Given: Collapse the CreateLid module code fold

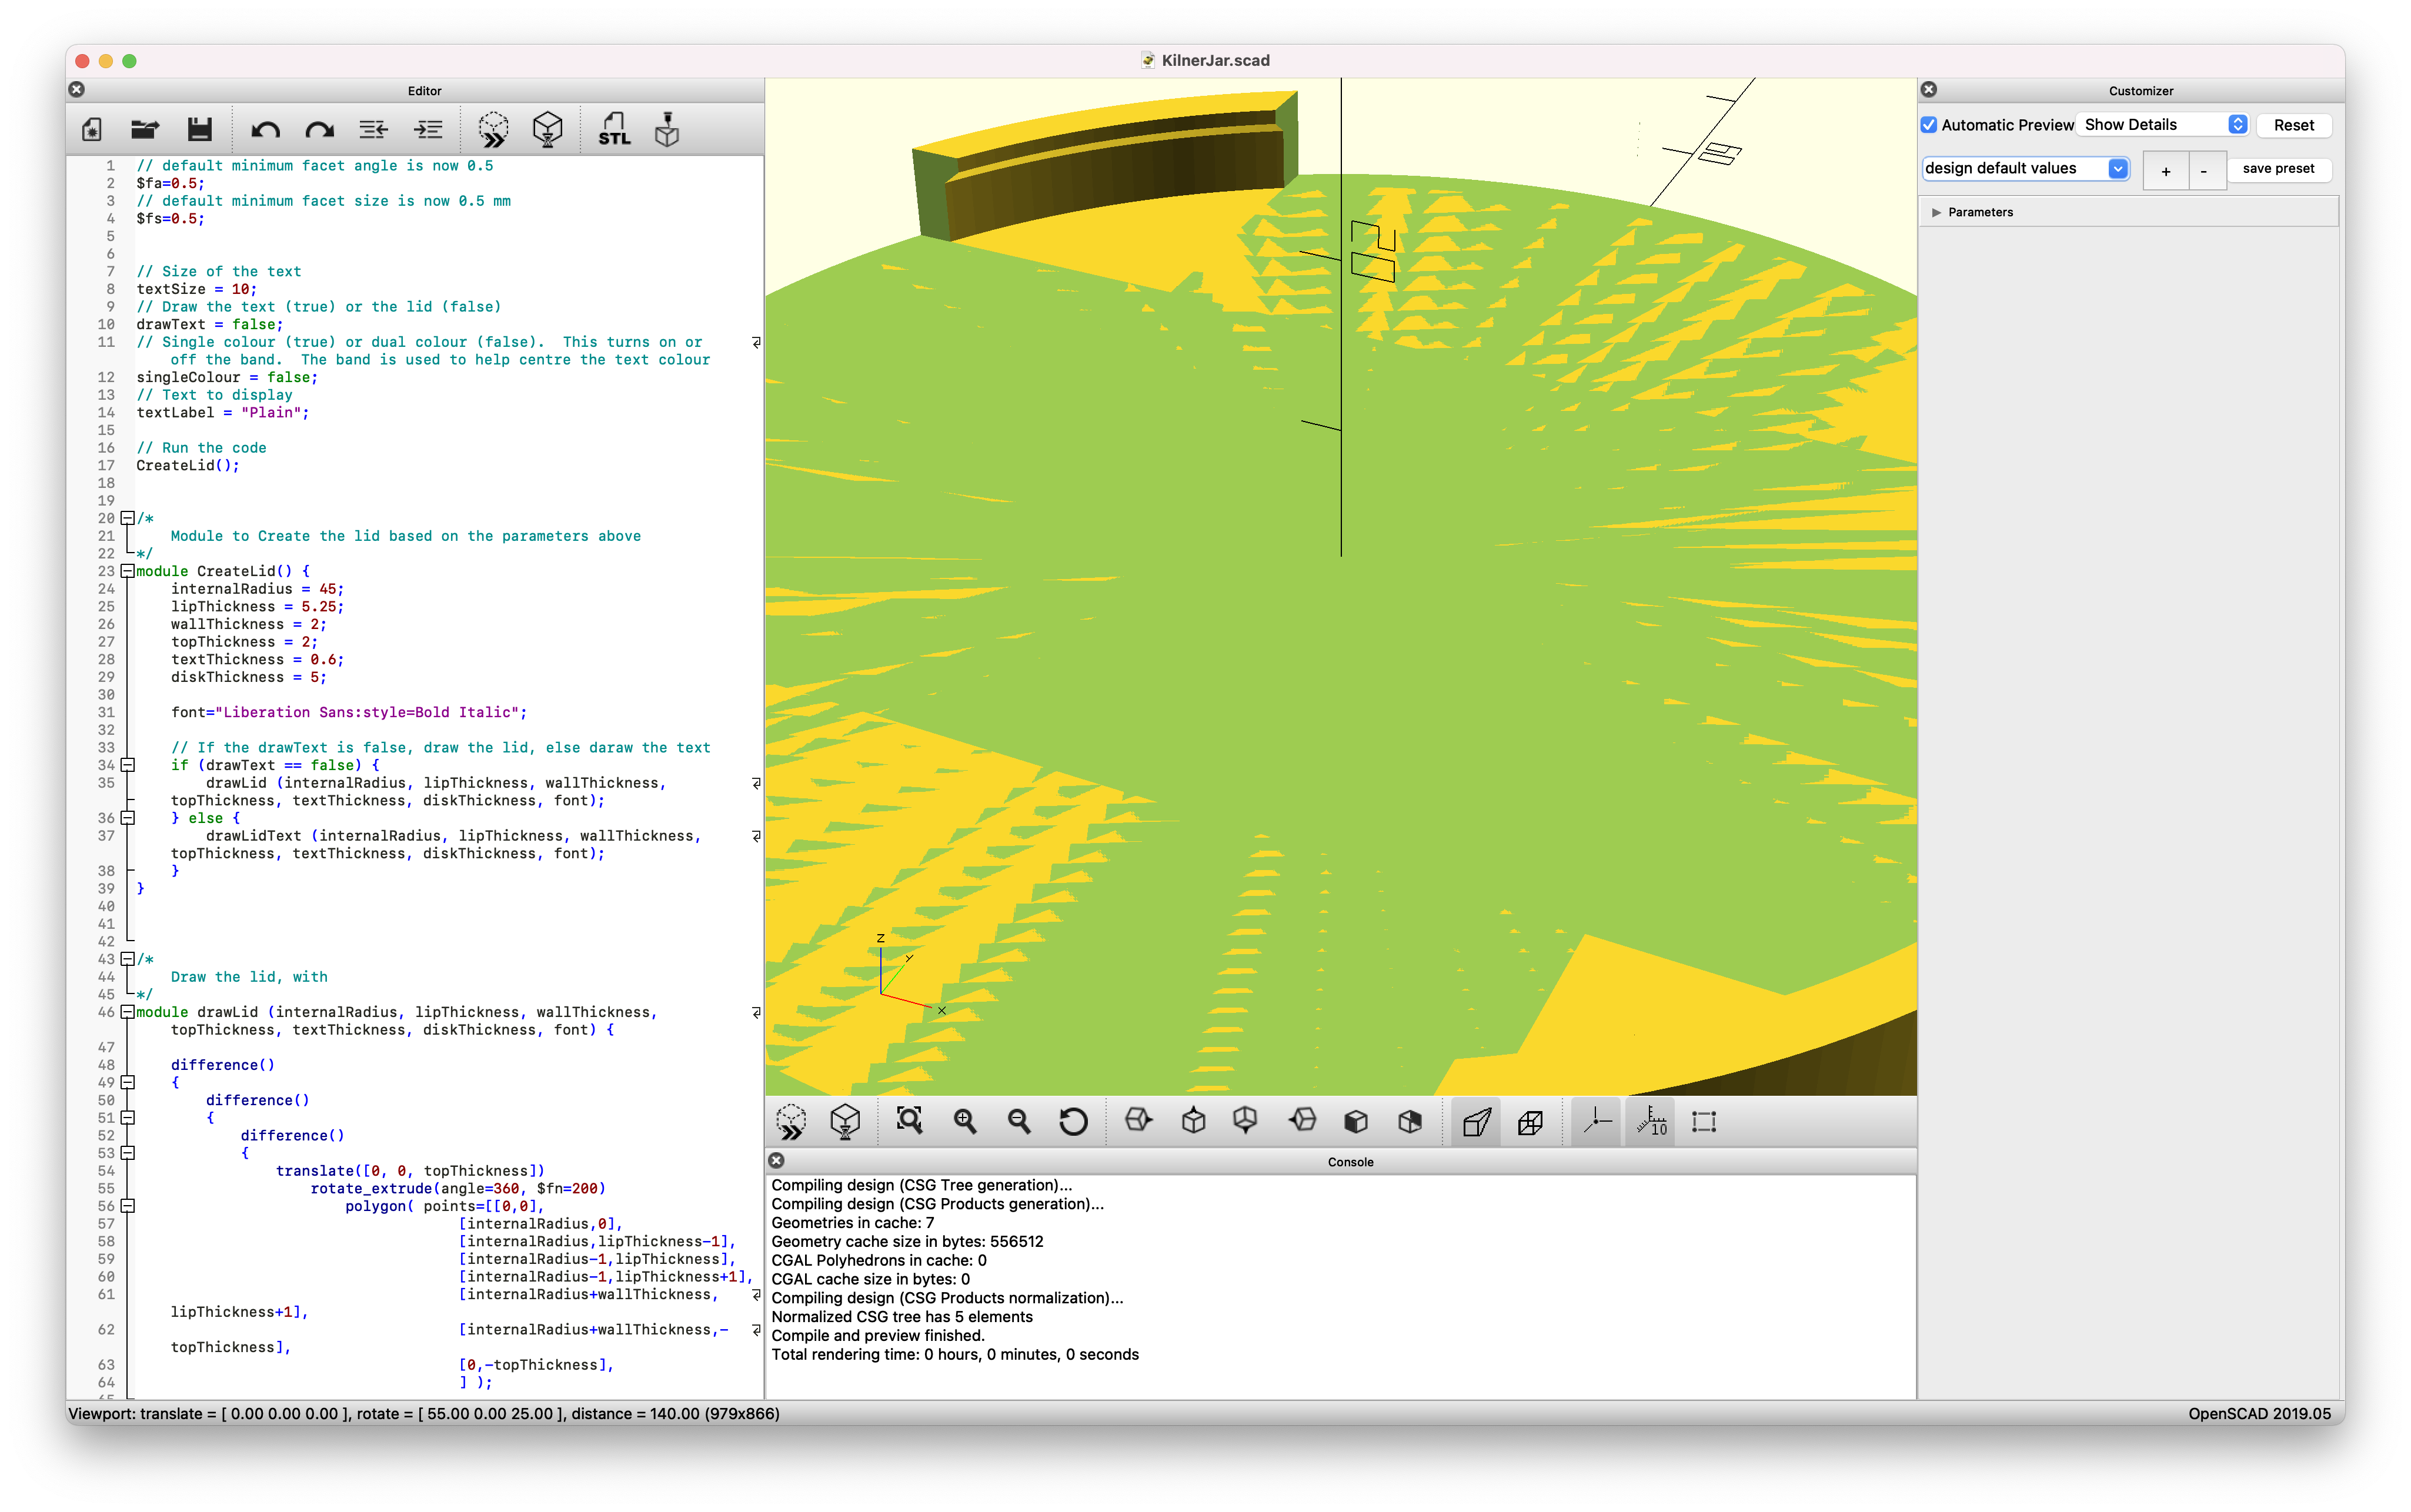Looking at the screenshot, I should 127,571.
